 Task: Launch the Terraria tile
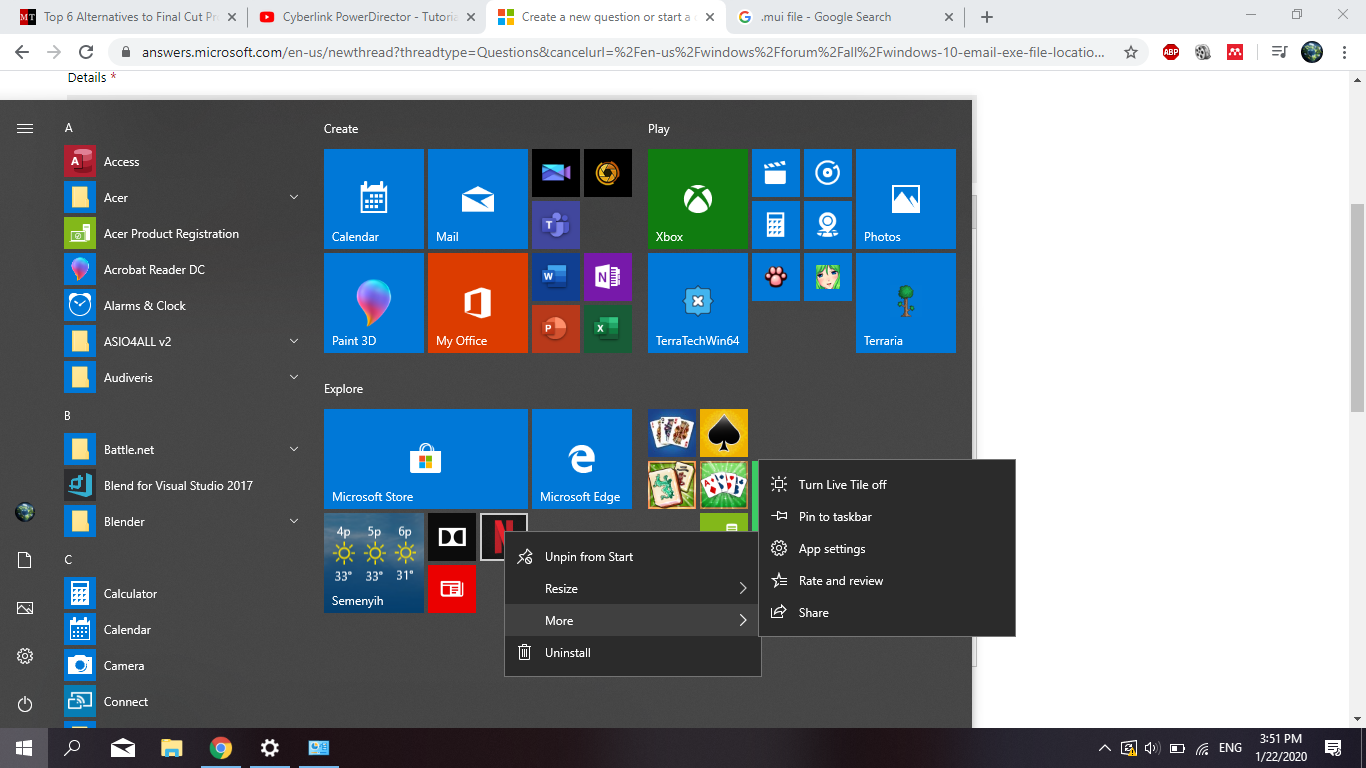pos(905,303)
